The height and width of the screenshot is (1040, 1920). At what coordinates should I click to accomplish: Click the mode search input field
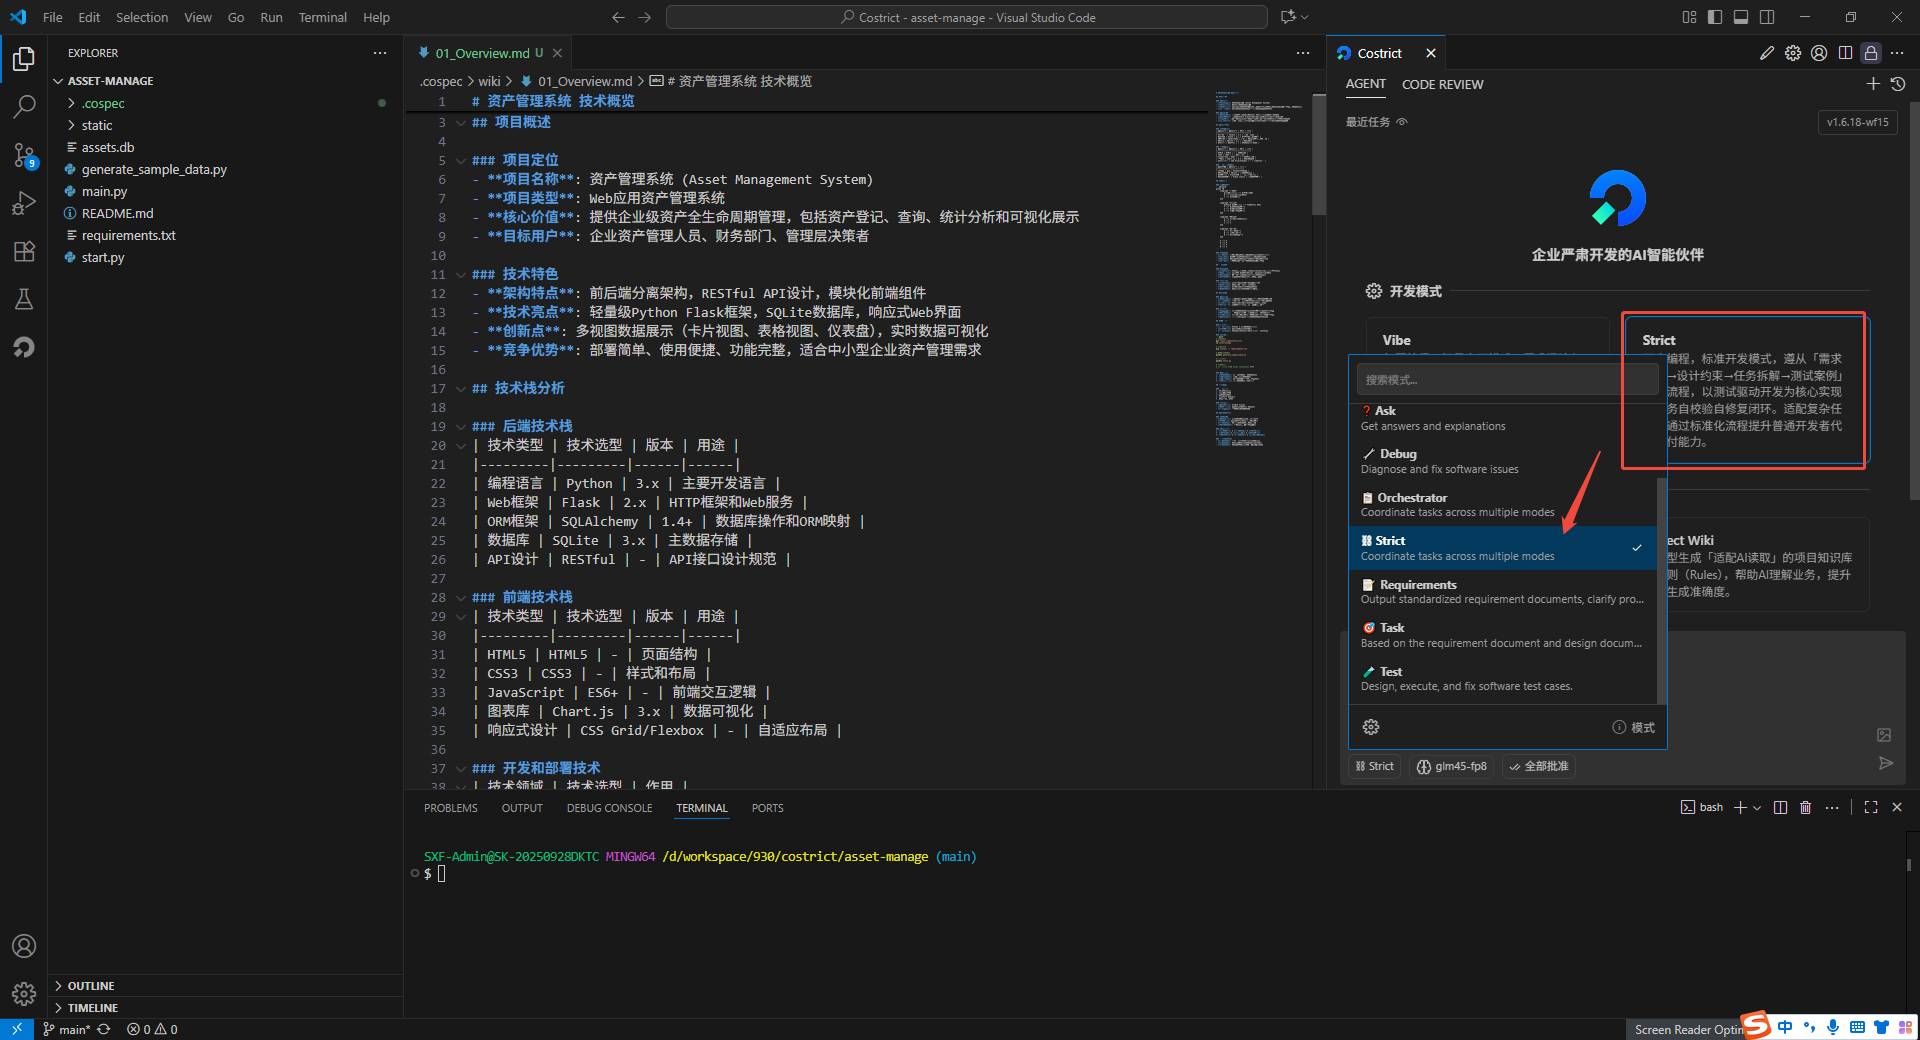pyautogui.click(x=1506, y=380)
